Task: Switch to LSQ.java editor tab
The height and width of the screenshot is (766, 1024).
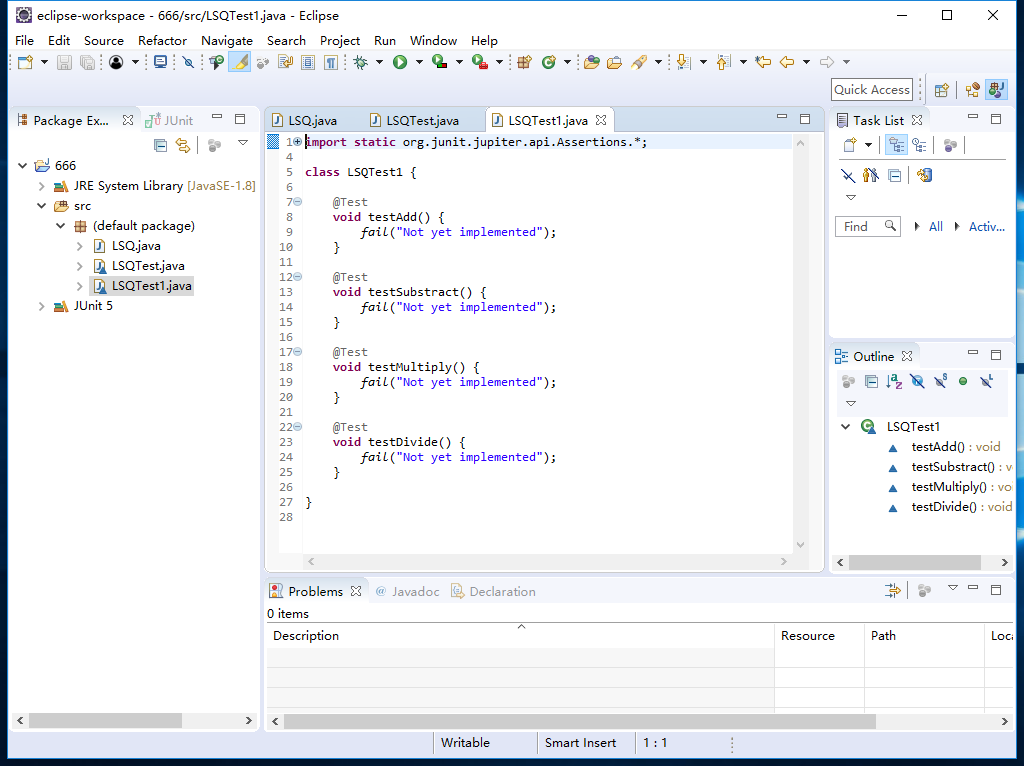Action: tap(313, 121)
